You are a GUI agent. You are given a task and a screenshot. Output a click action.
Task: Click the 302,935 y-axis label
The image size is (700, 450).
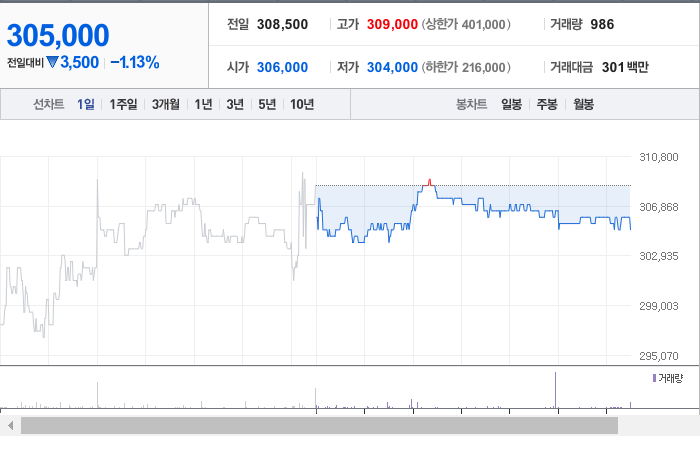[659, 256]
